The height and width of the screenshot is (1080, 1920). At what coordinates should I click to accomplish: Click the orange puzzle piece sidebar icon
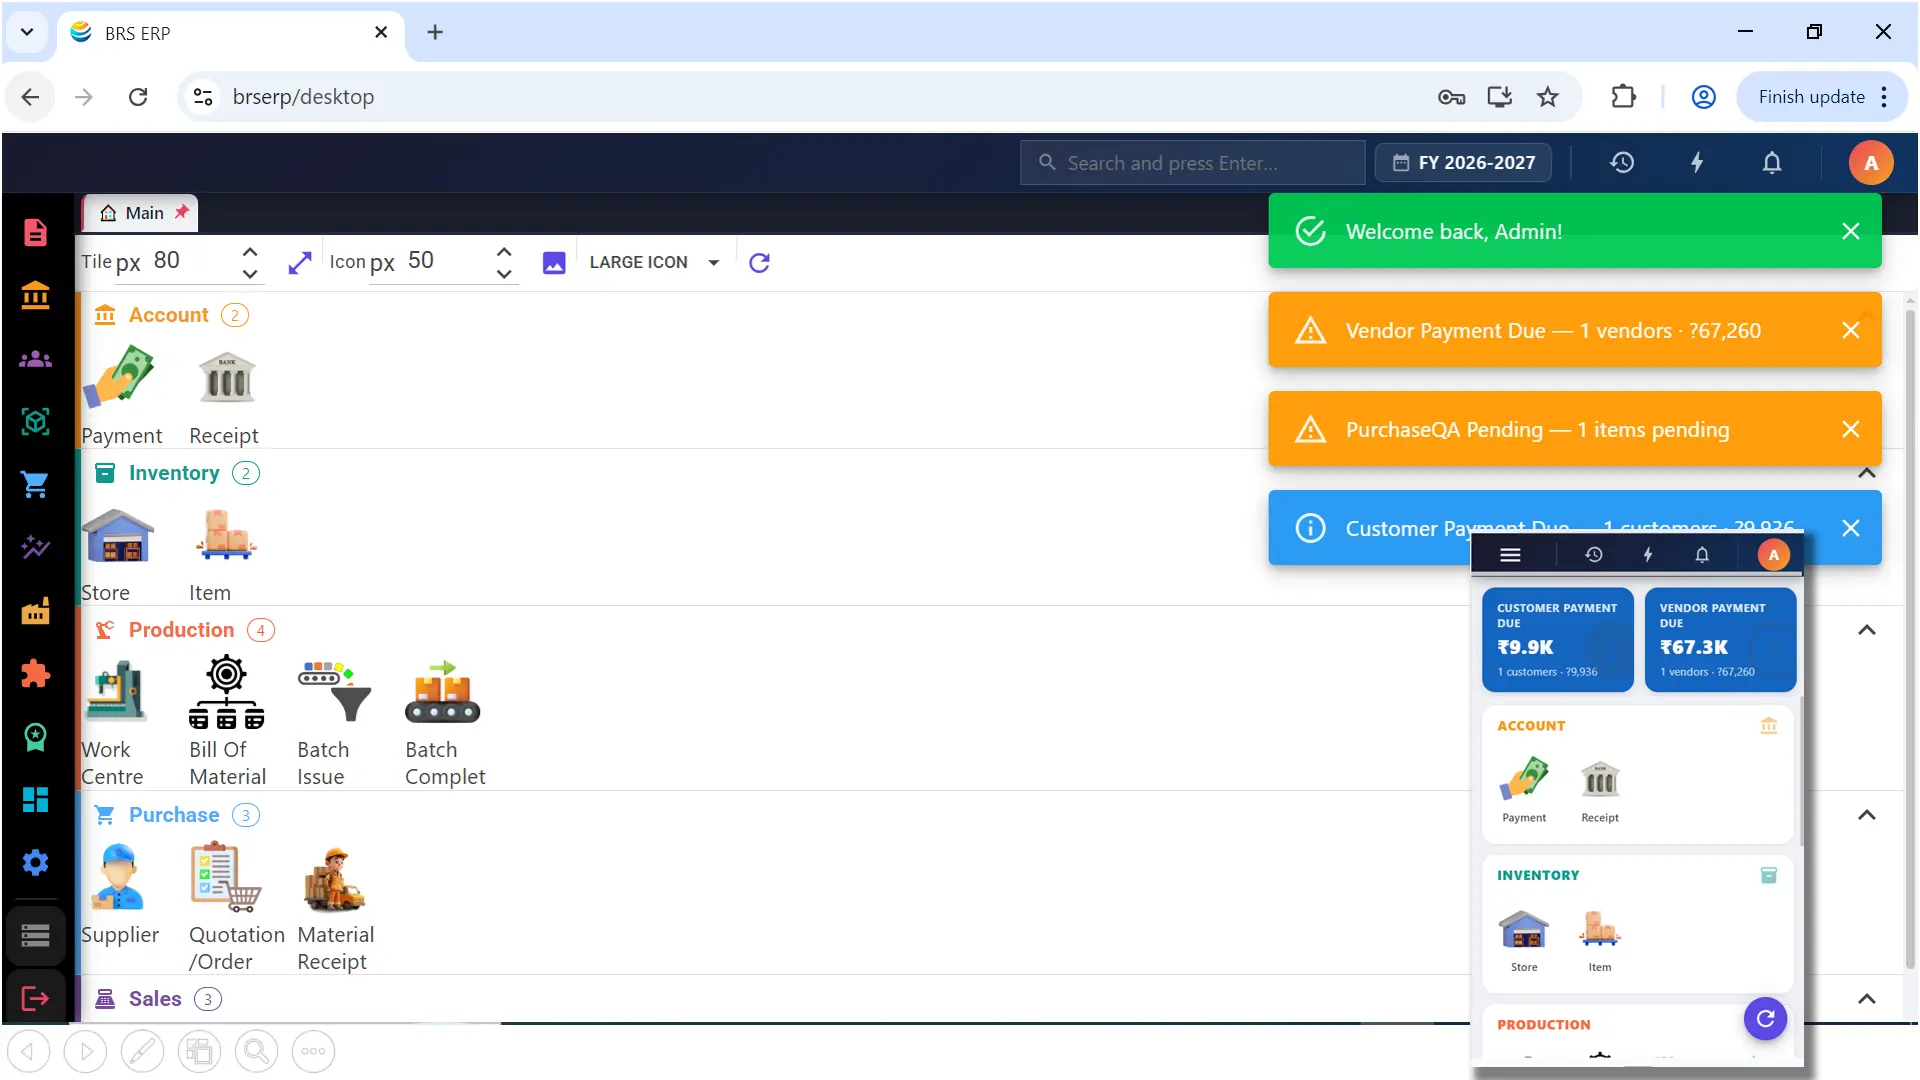[x=35, y=674]
